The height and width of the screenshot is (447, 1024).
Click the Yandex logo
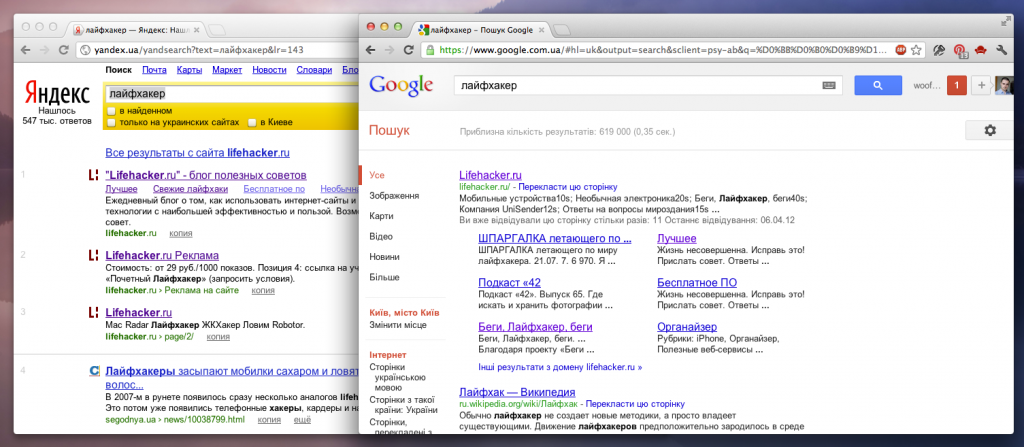click(x=57, y=94)
